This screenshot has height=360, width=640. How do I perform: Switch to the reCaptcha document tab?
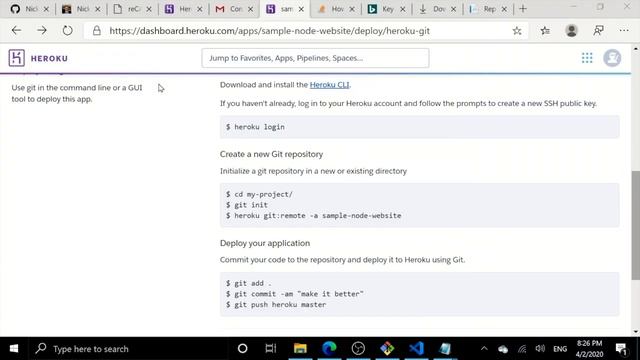132,9
